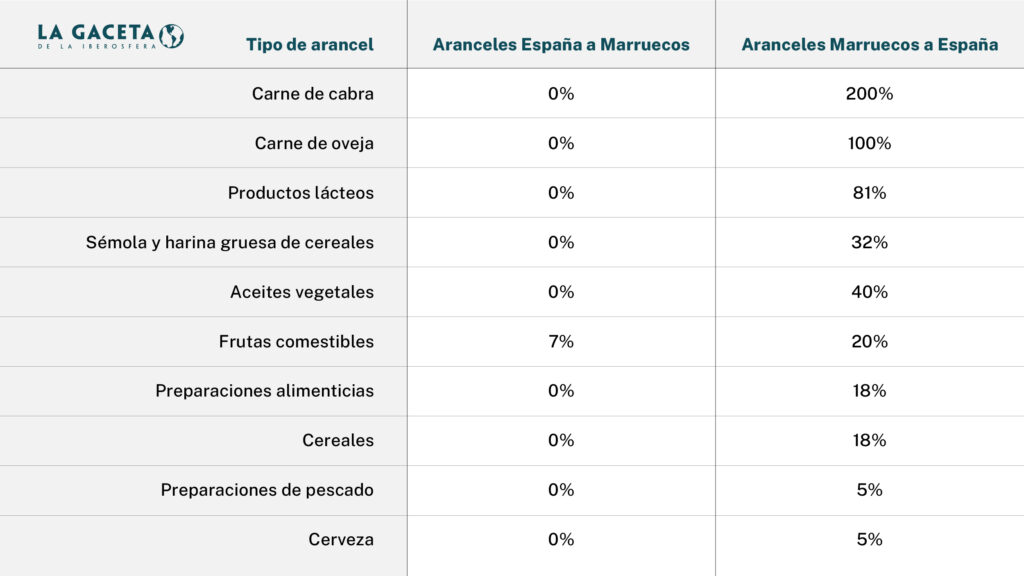Select the Aceites vegetales row label
This screenshot has width=1024, height=576.
(x=302, y=292)
